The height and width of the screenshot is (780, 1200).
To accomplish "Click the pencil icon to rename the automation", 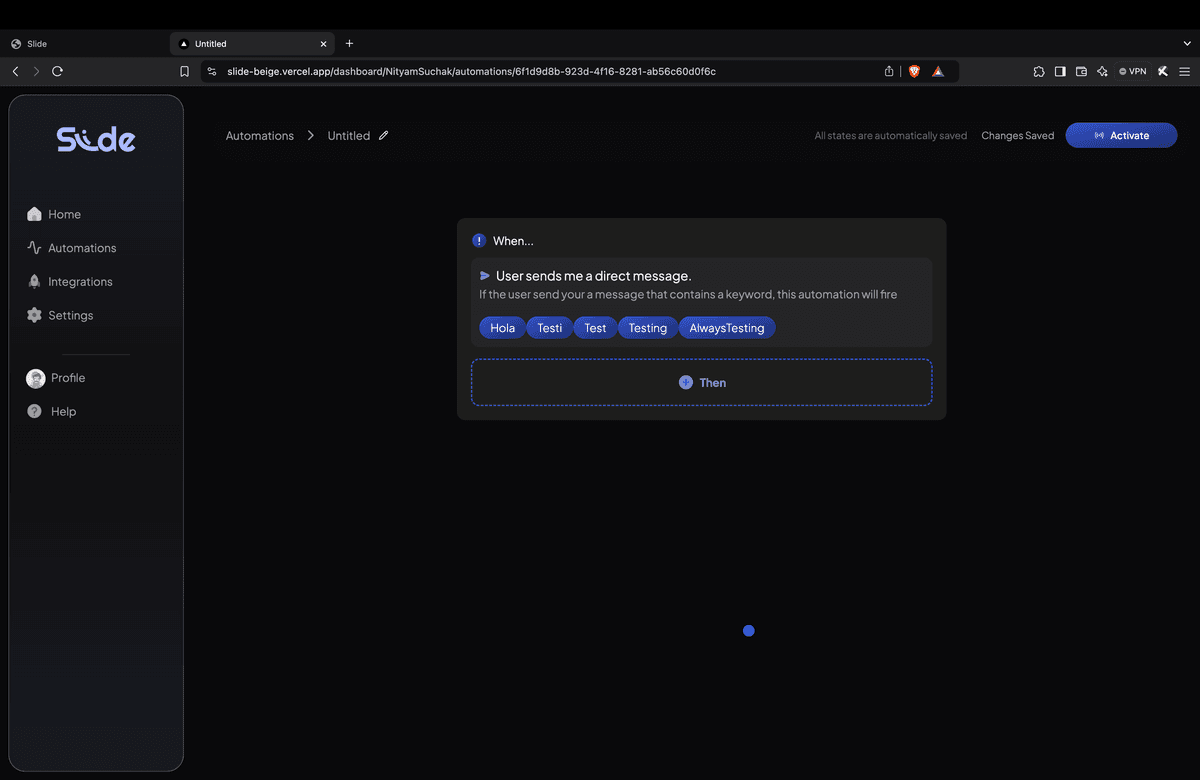I will click(385, 135).
